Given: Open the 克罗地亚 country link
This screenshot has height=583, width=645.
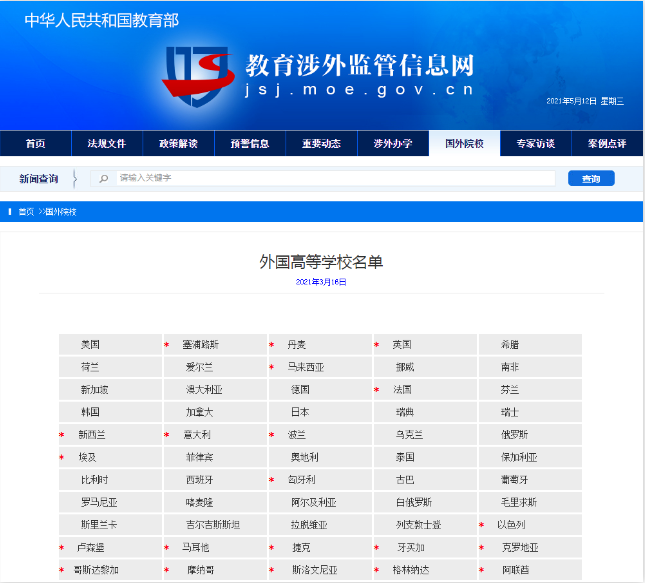Looking at the screenshot, I should pos(520,548).
